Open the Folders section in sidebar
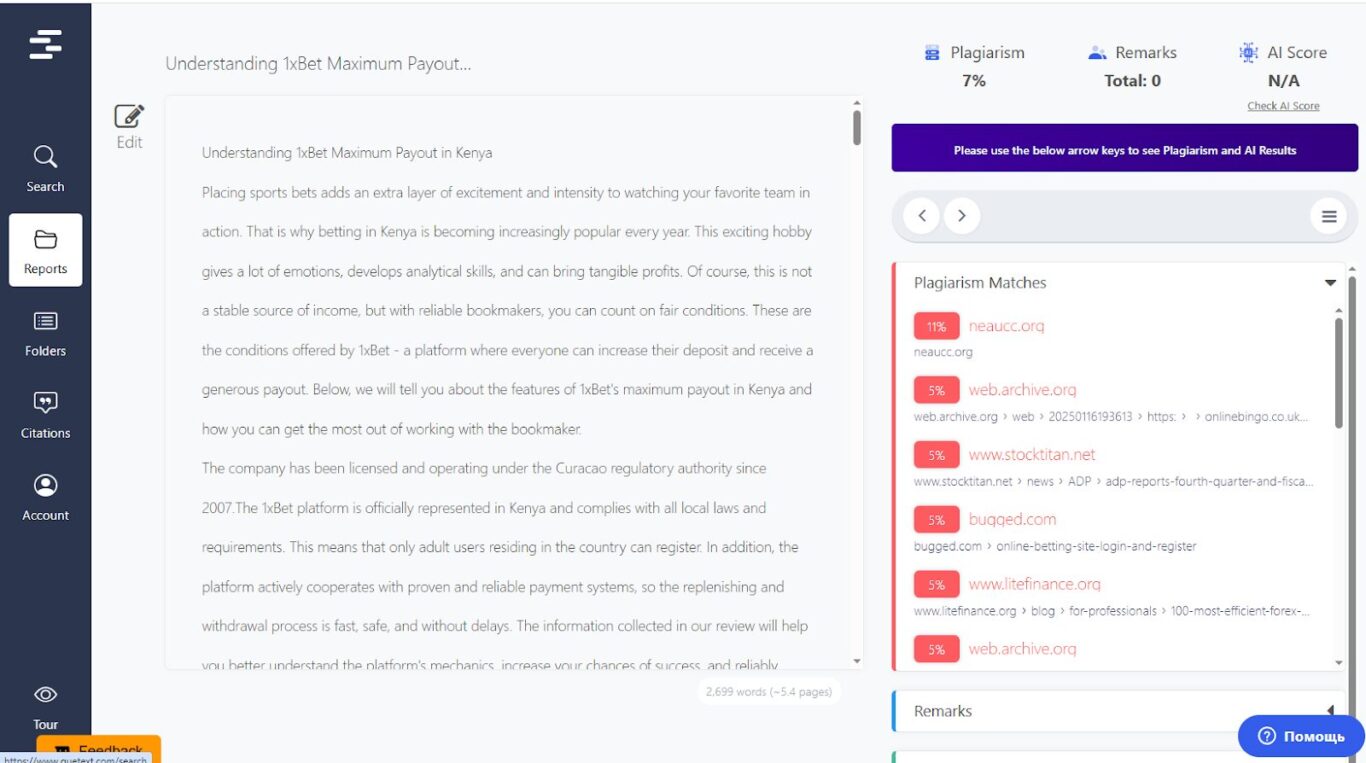 [45, 333]
